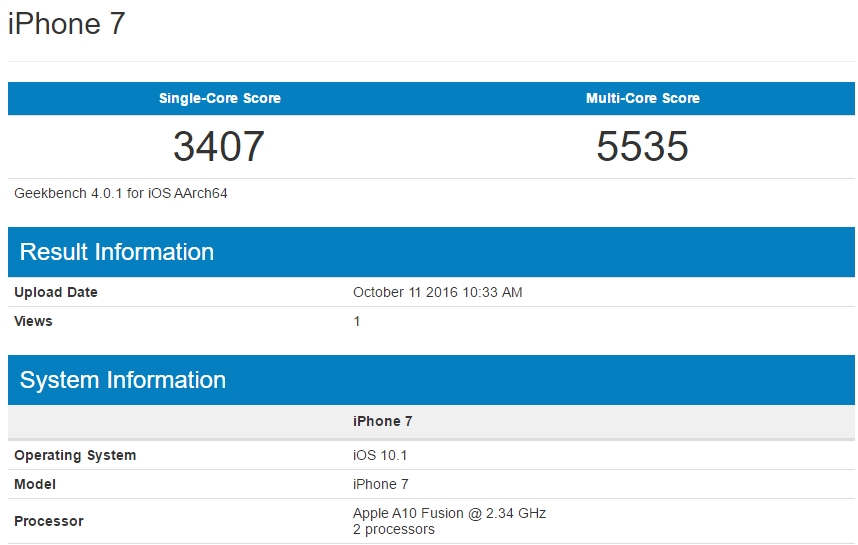858x545 pixels.
Task: Click the multi-core score value 5535
Action: point(642,146)
